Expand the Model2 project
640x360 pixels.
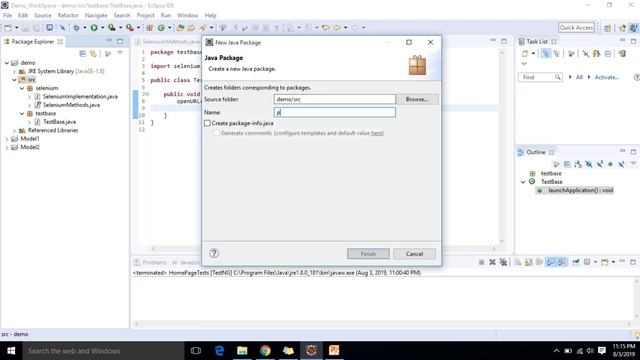pos(7,147)
